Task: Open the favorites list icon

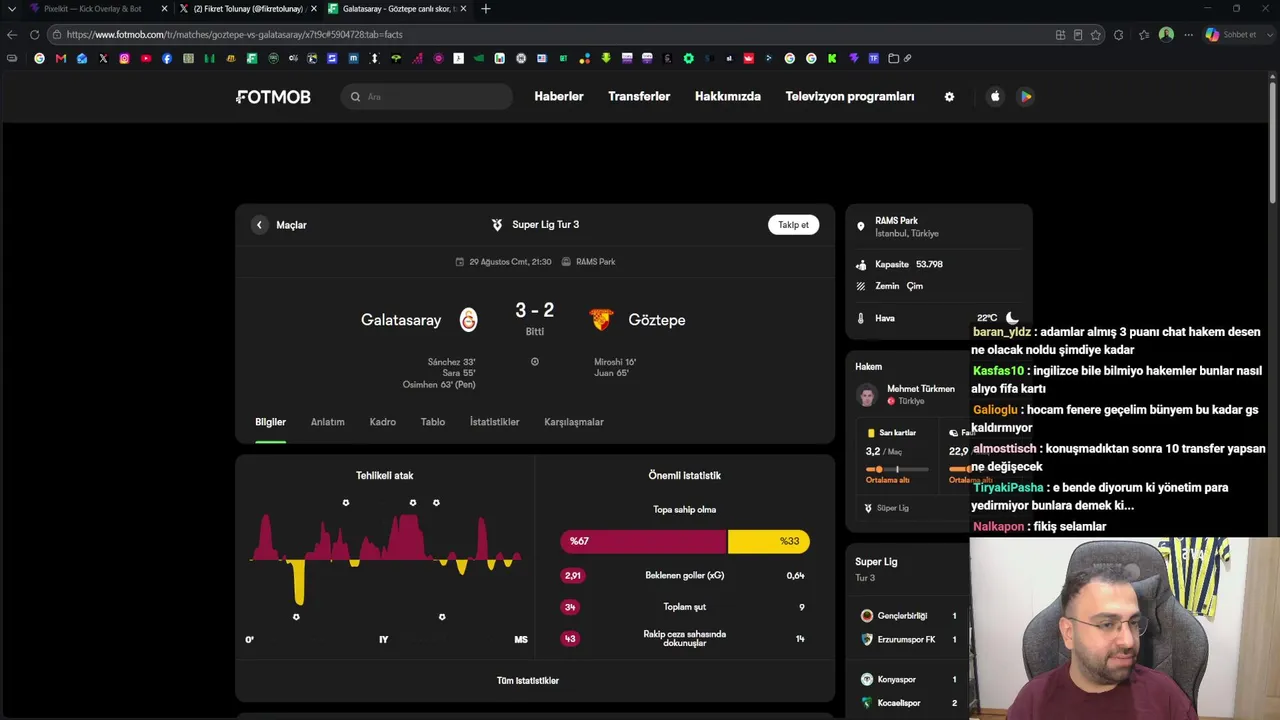Action: 1144,35
